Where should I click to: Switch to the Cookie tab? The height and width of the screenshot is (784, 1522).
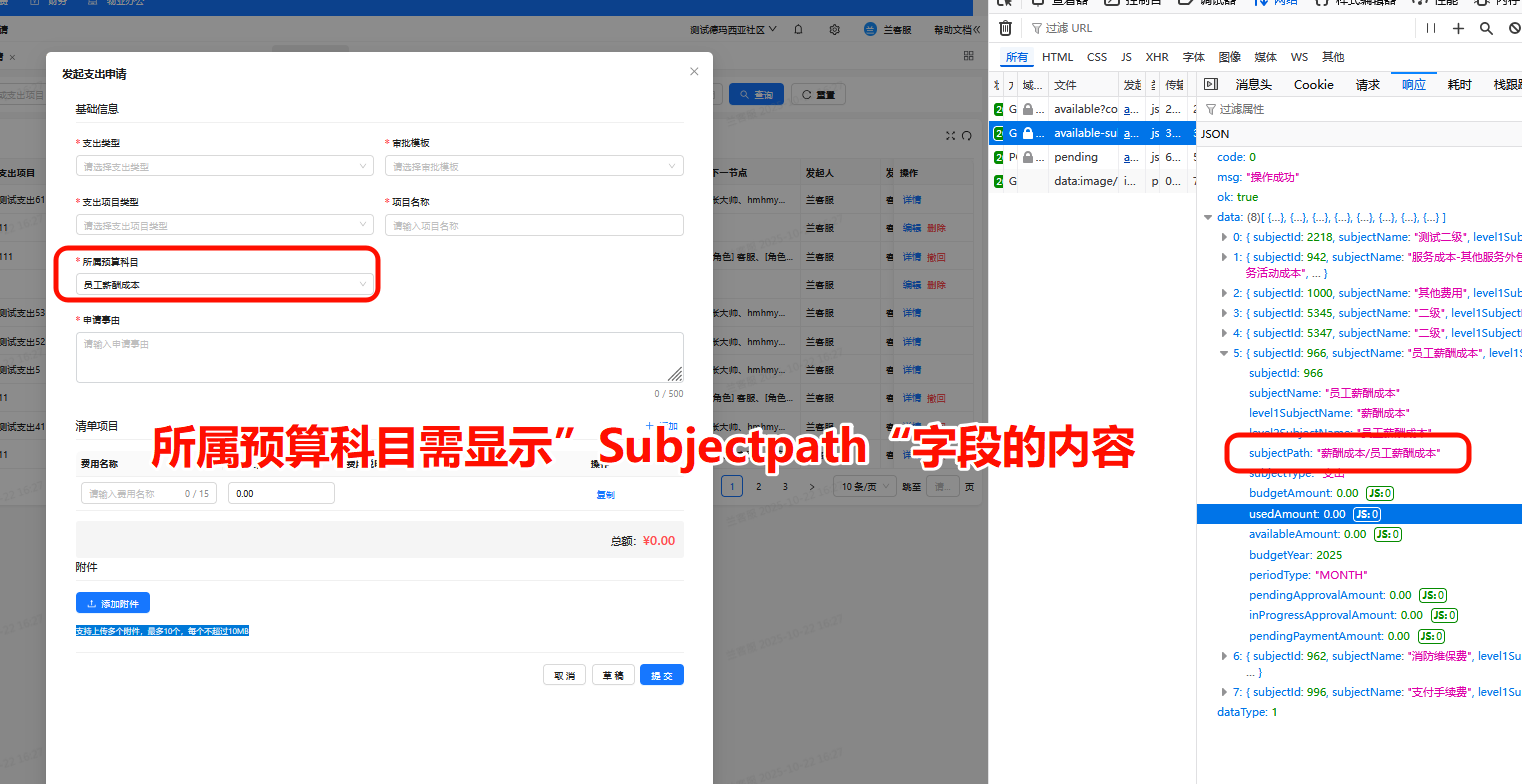(1314, 84)
